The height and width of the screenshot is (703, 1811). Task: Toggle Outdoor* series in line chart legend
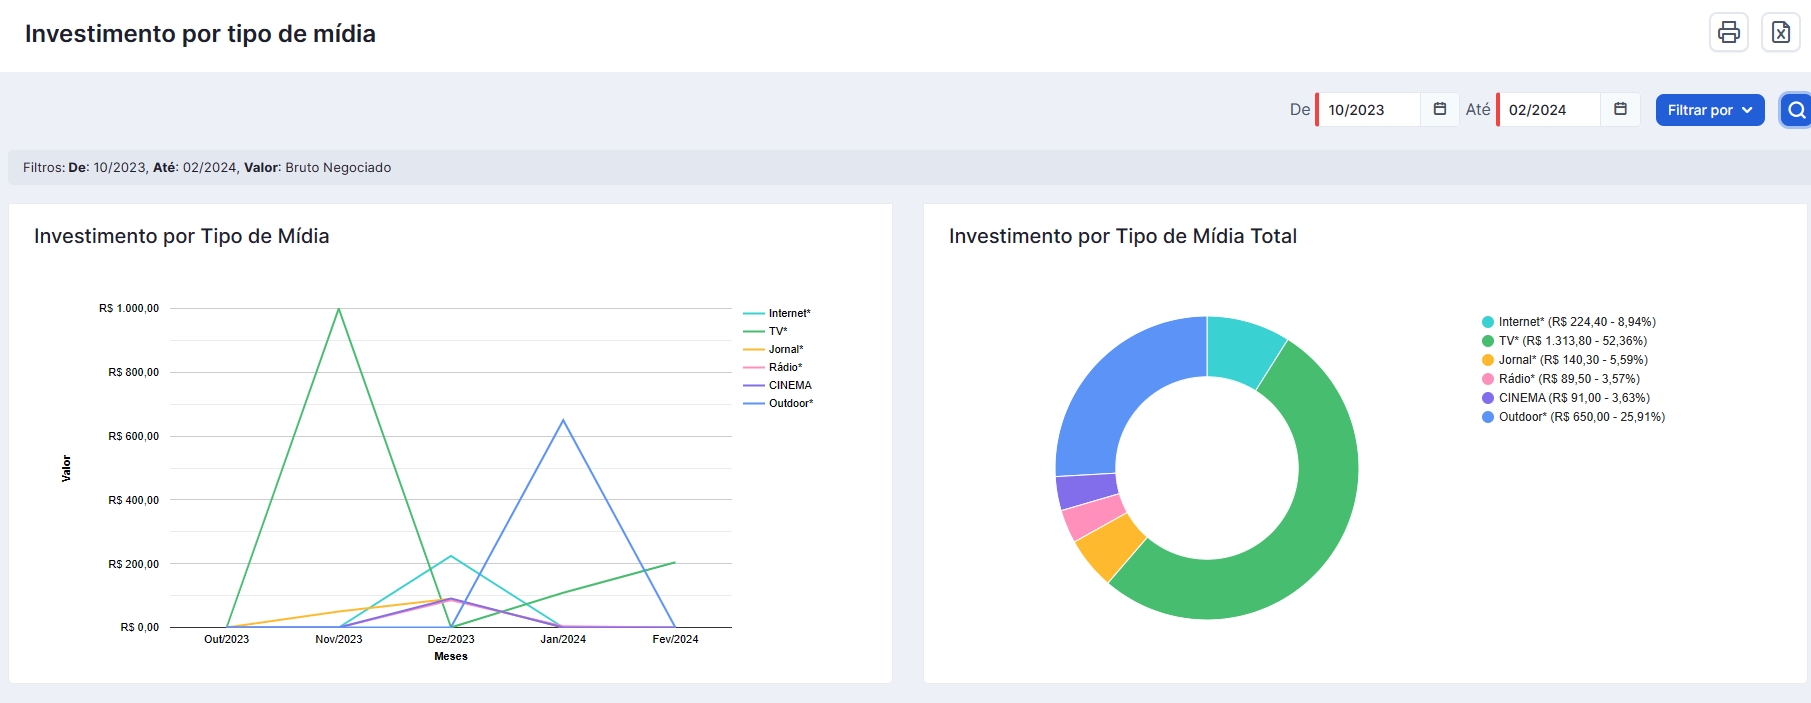[x=778, y=403]
